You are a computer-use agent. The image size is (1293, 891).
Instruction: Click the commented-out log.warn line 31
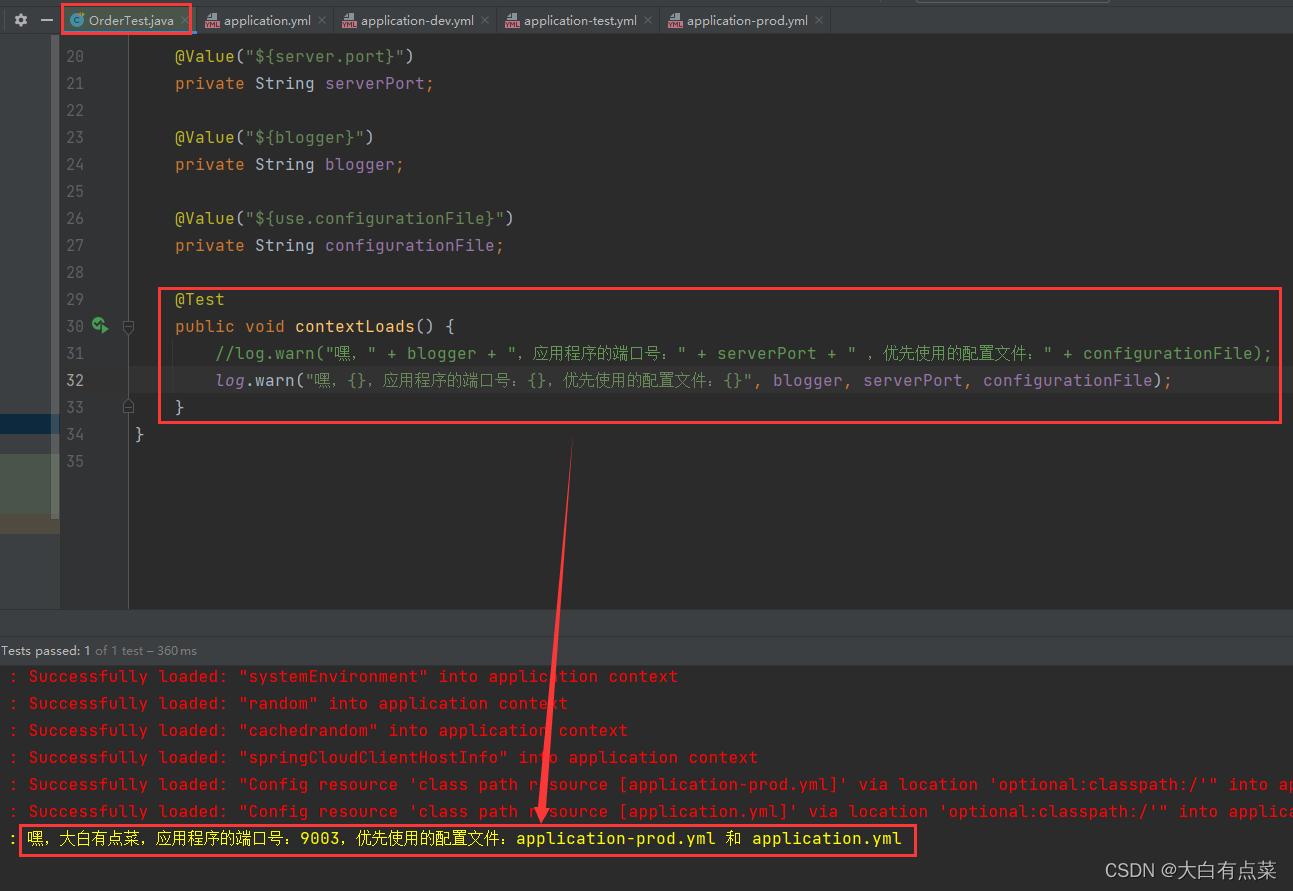tap(743, 353)
